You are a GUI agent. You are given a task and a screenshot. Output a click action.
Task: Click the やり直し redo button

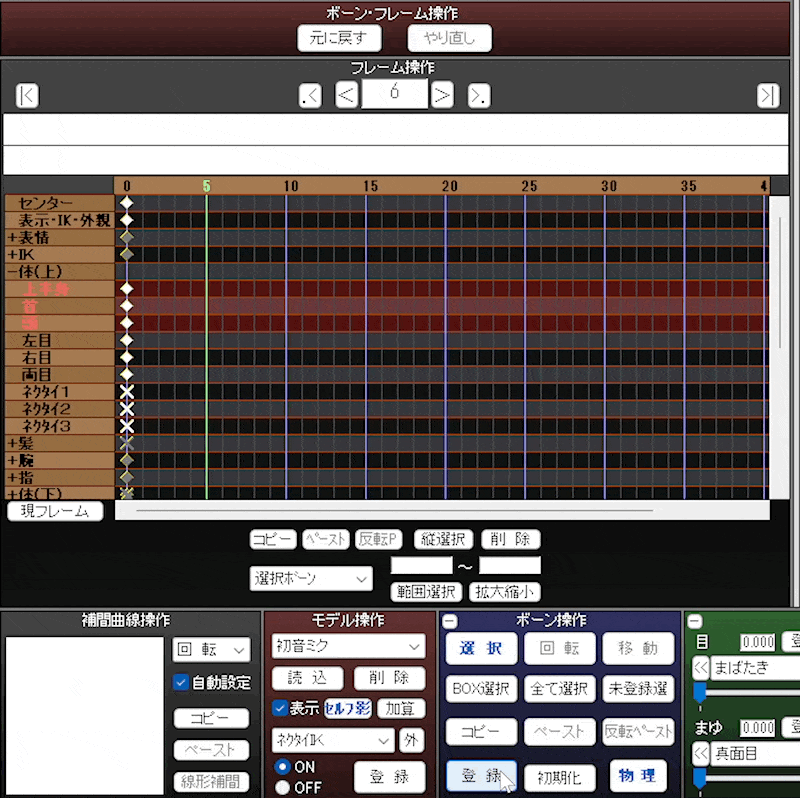point(449,38)
